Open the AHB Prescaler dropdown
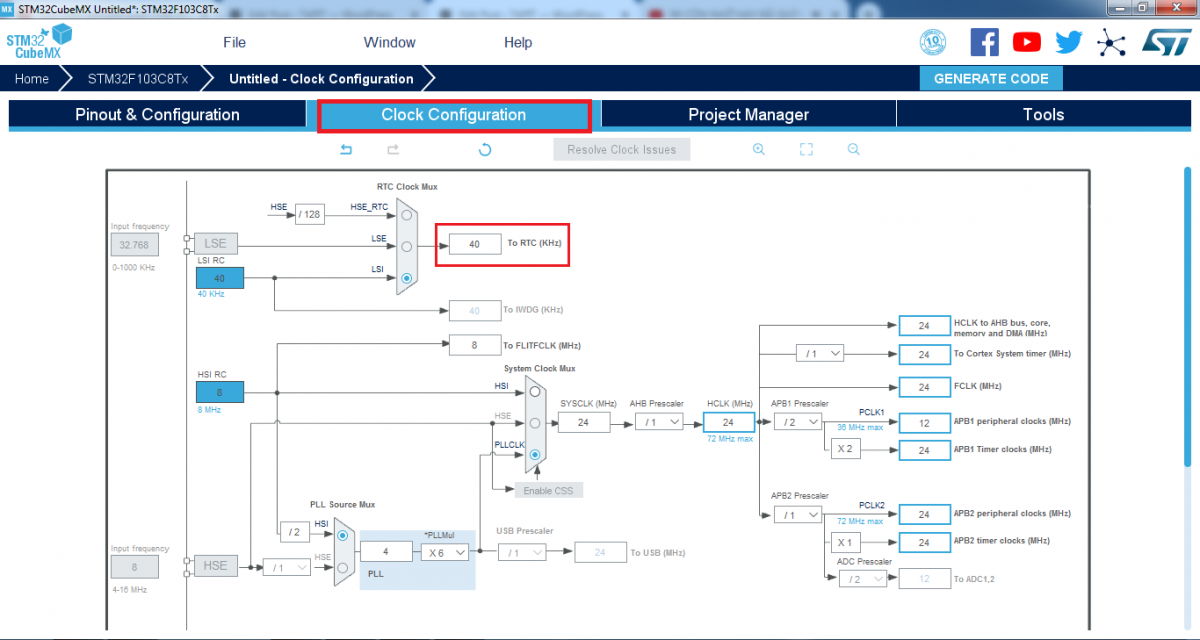1200x640 pixels. point(659,422)
